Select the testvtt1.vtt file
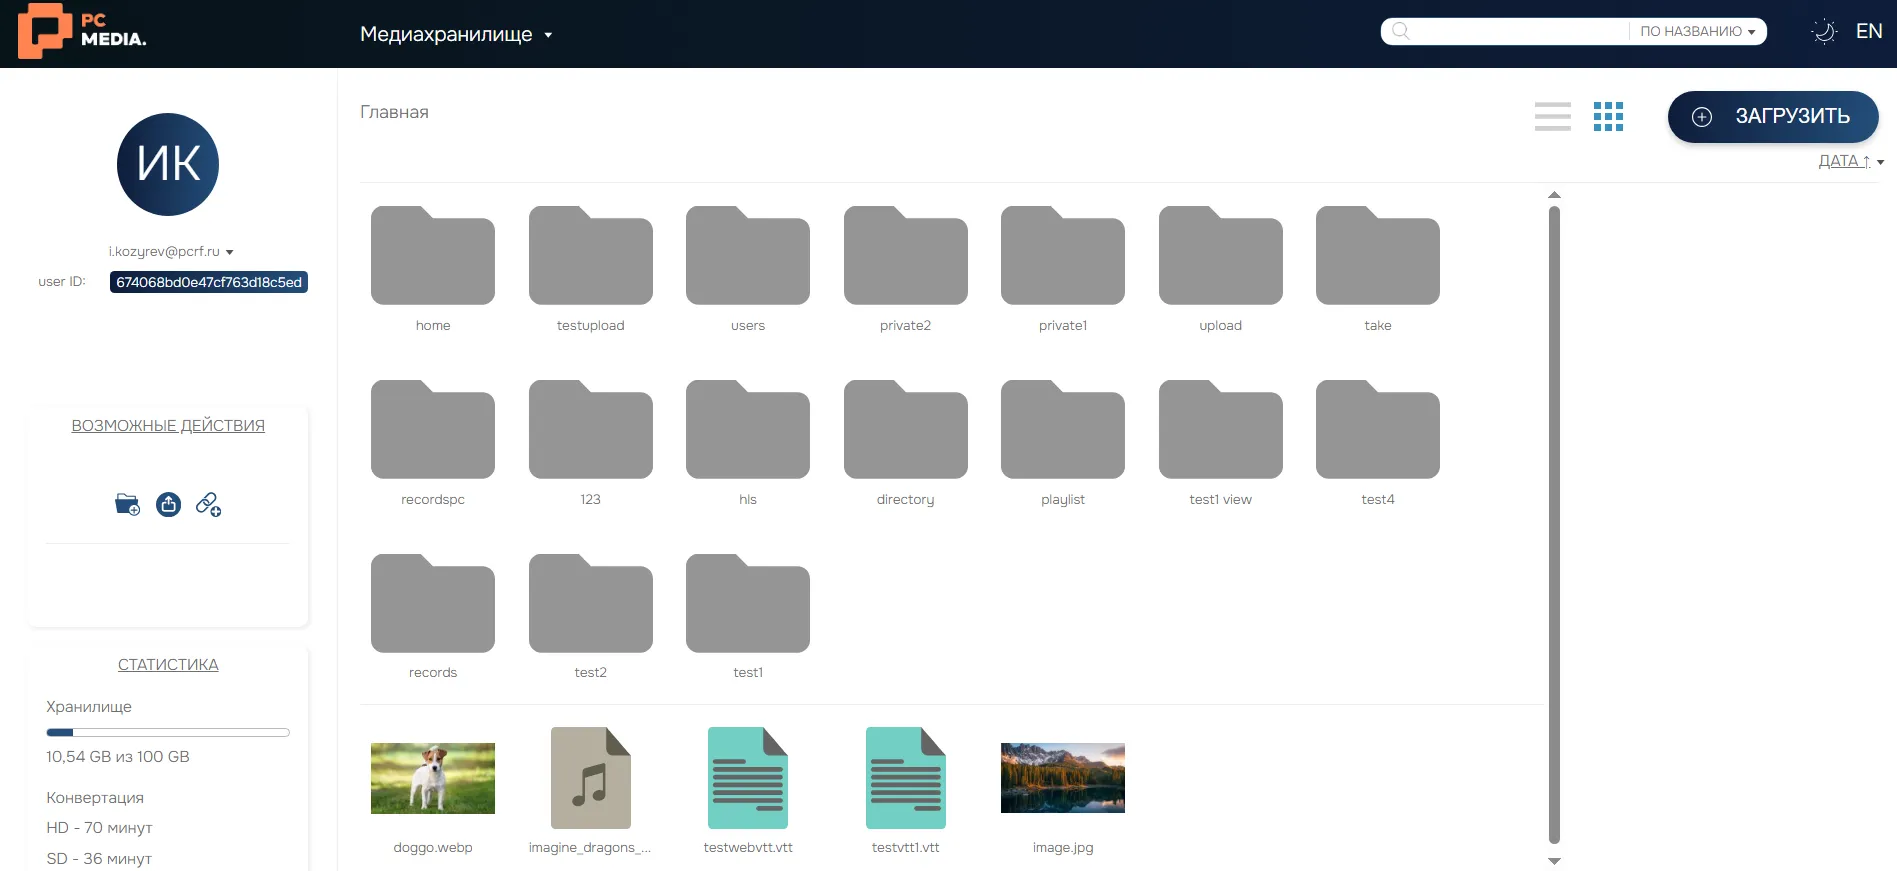This screenshot has width=1897, height=871. 905,778
